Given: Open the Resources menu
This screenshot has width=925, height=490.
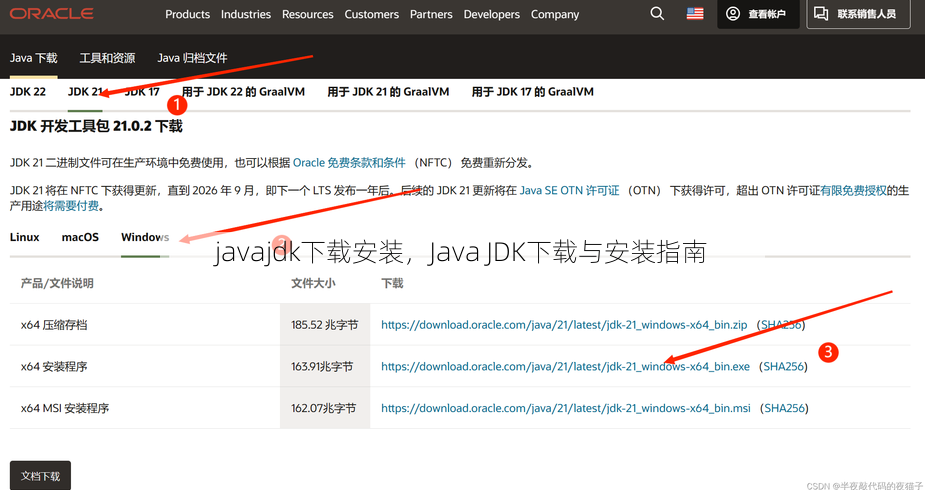Looking at the screenshot, I should point(307,14).
